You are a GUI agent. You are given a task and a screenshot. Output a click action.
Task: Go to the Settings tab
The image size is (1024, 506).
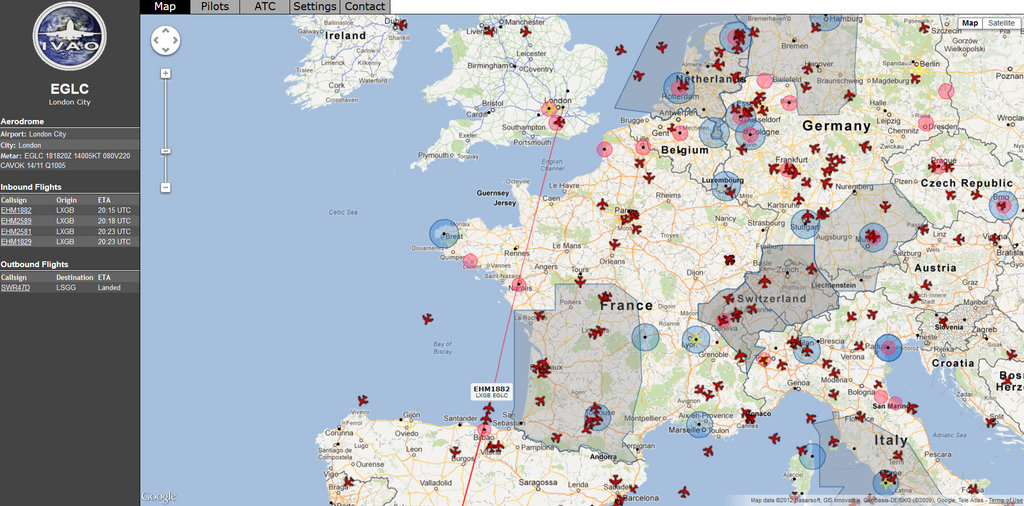314,6
